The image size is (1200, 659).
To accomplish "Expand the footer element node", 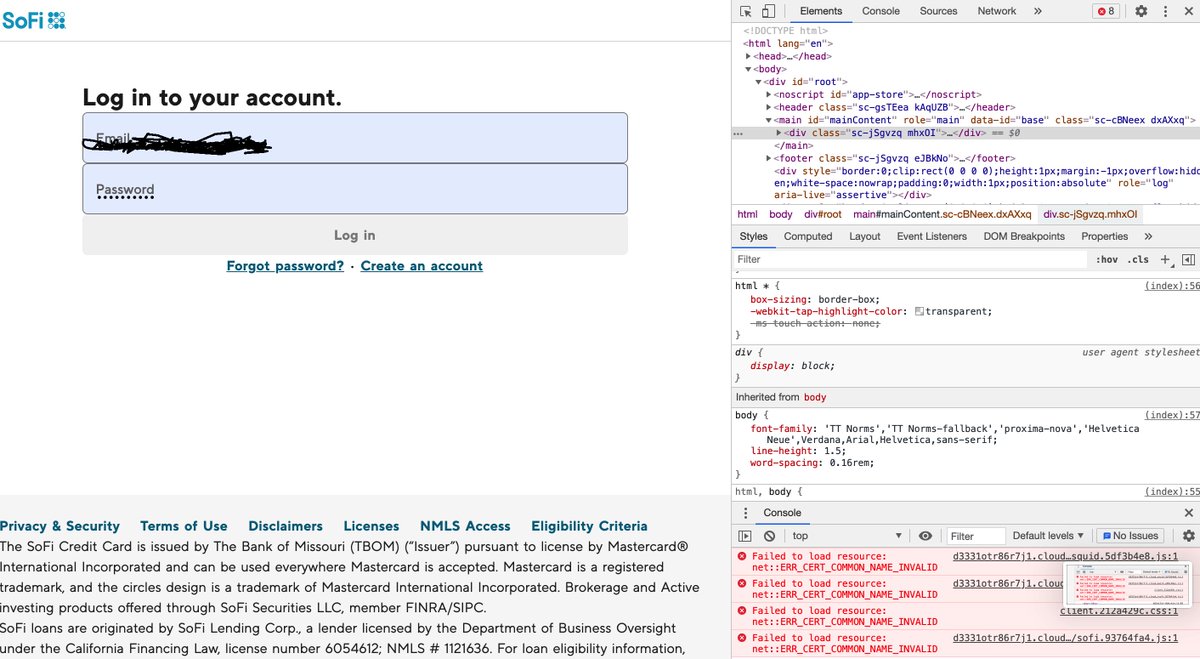I will pos(769,158).
